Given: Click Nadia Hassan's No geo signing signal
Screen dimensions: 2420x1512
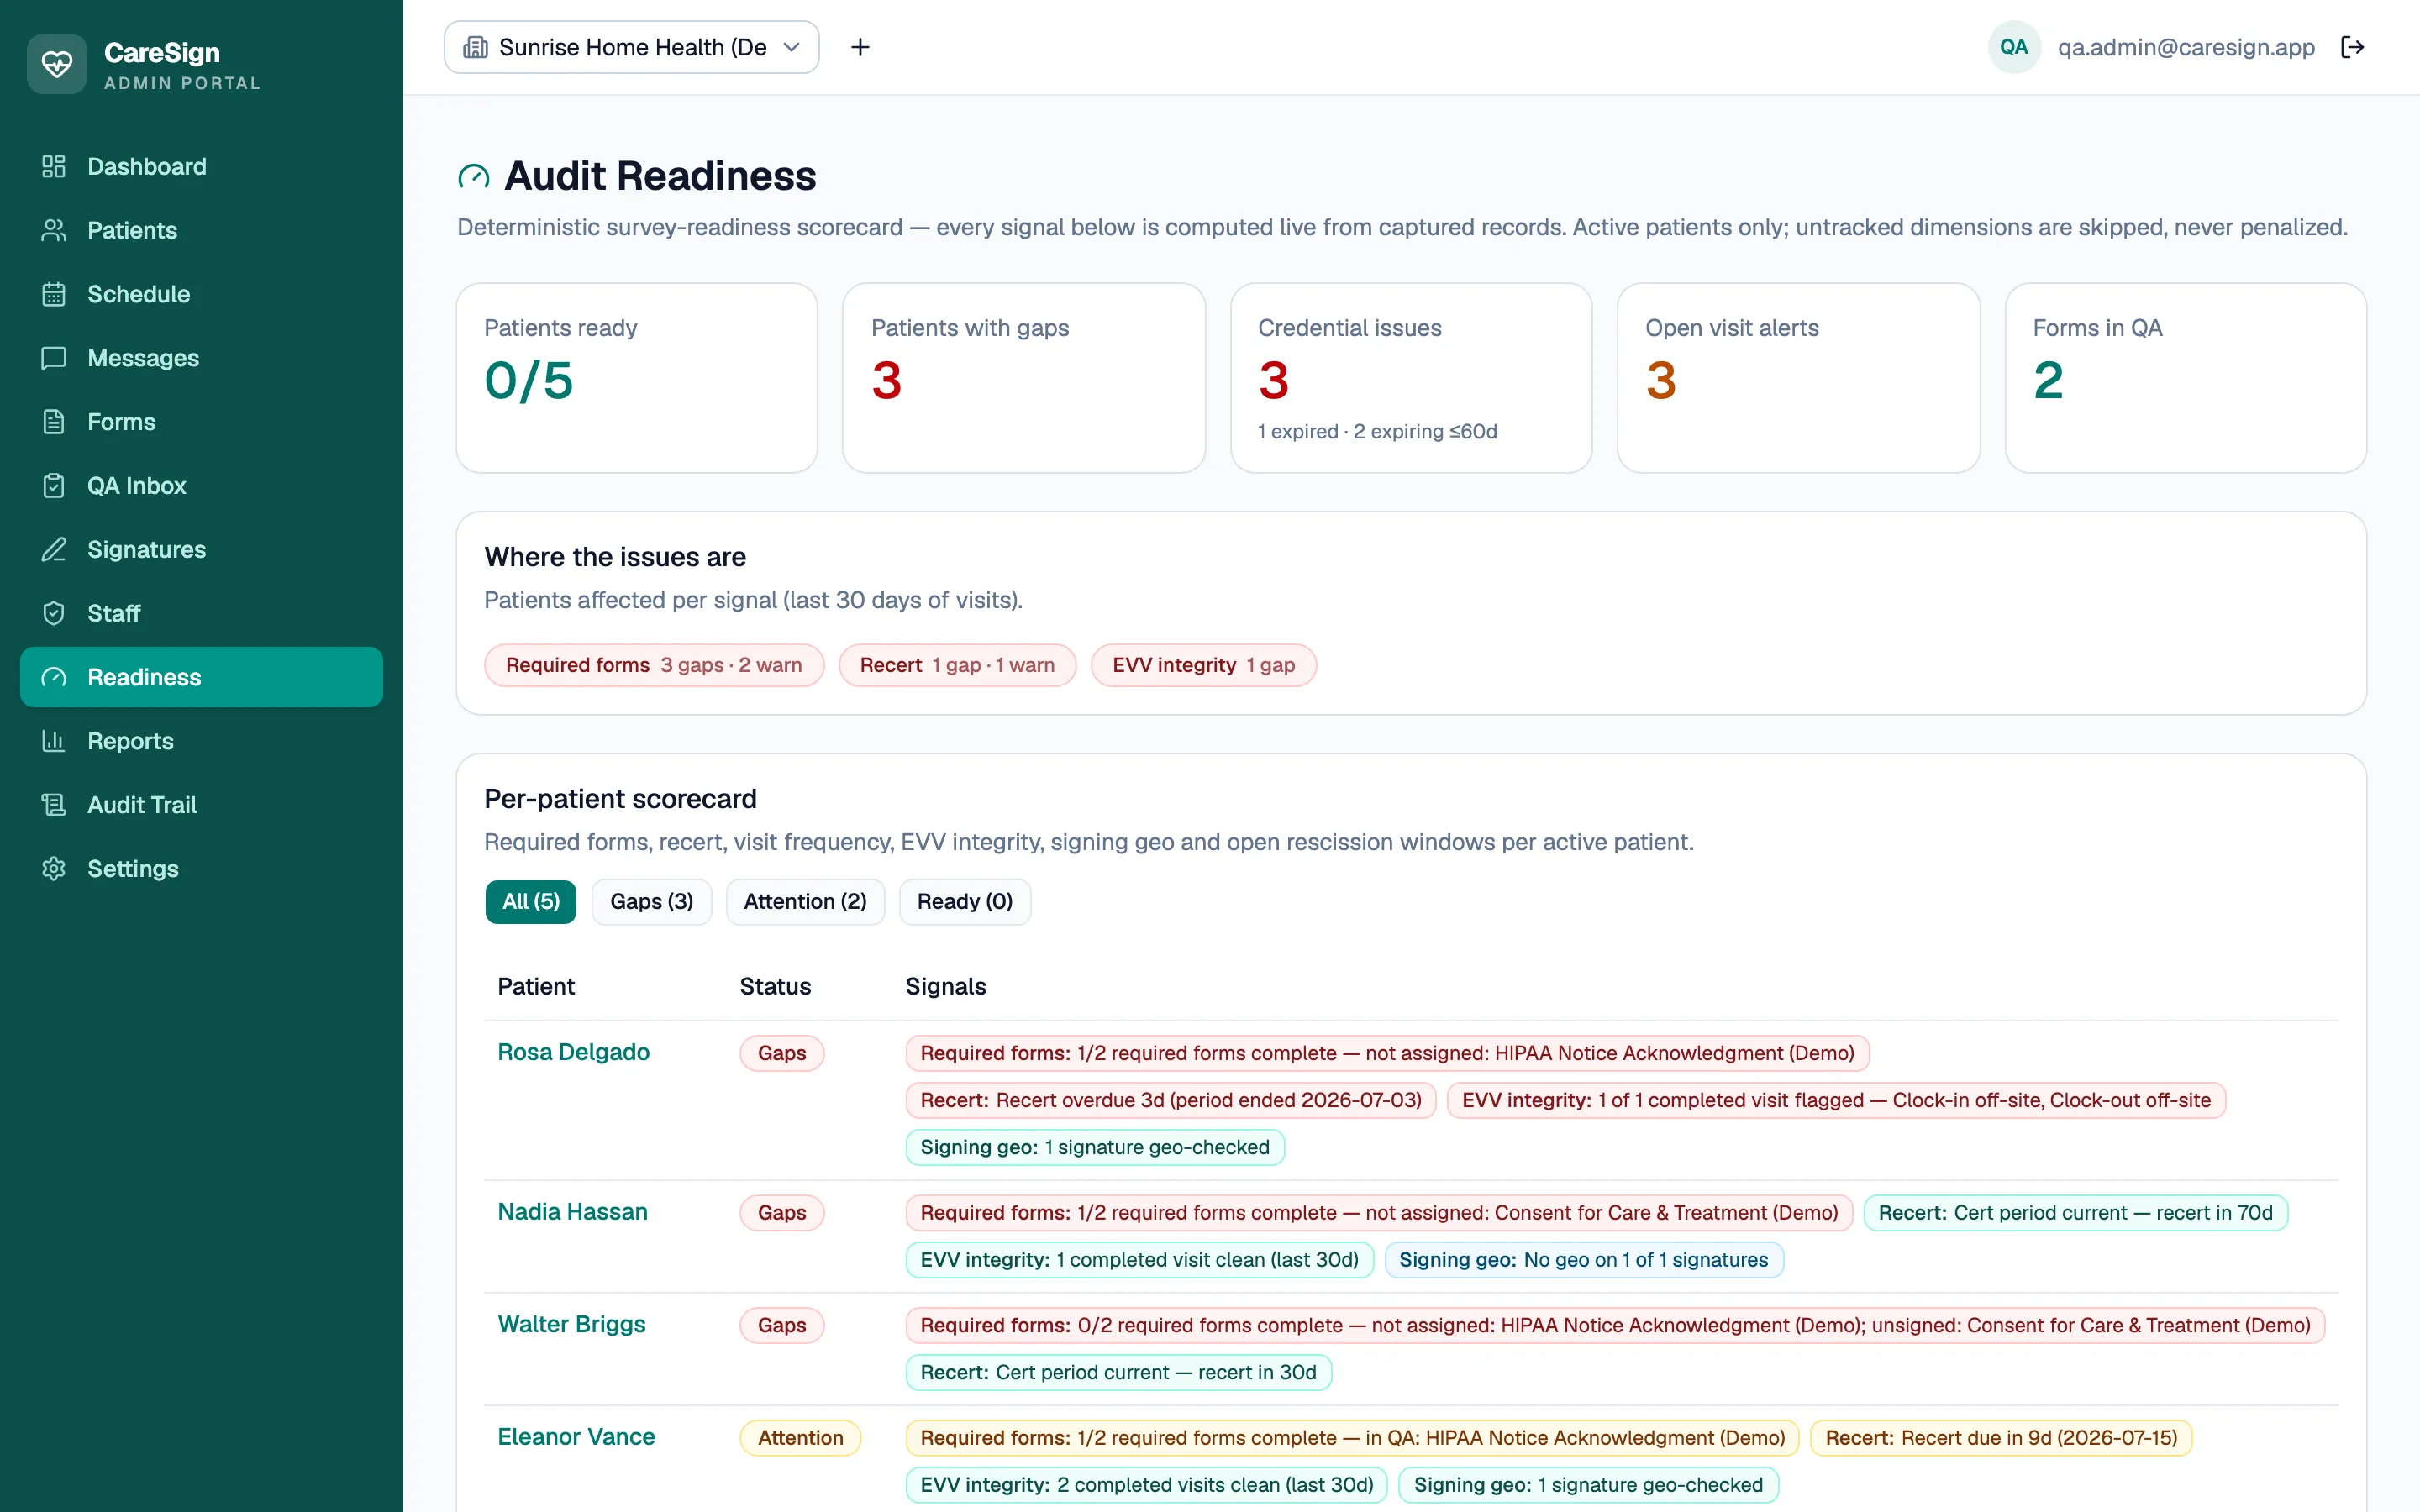Looking at the screenshot, I should [1584, 1260].
